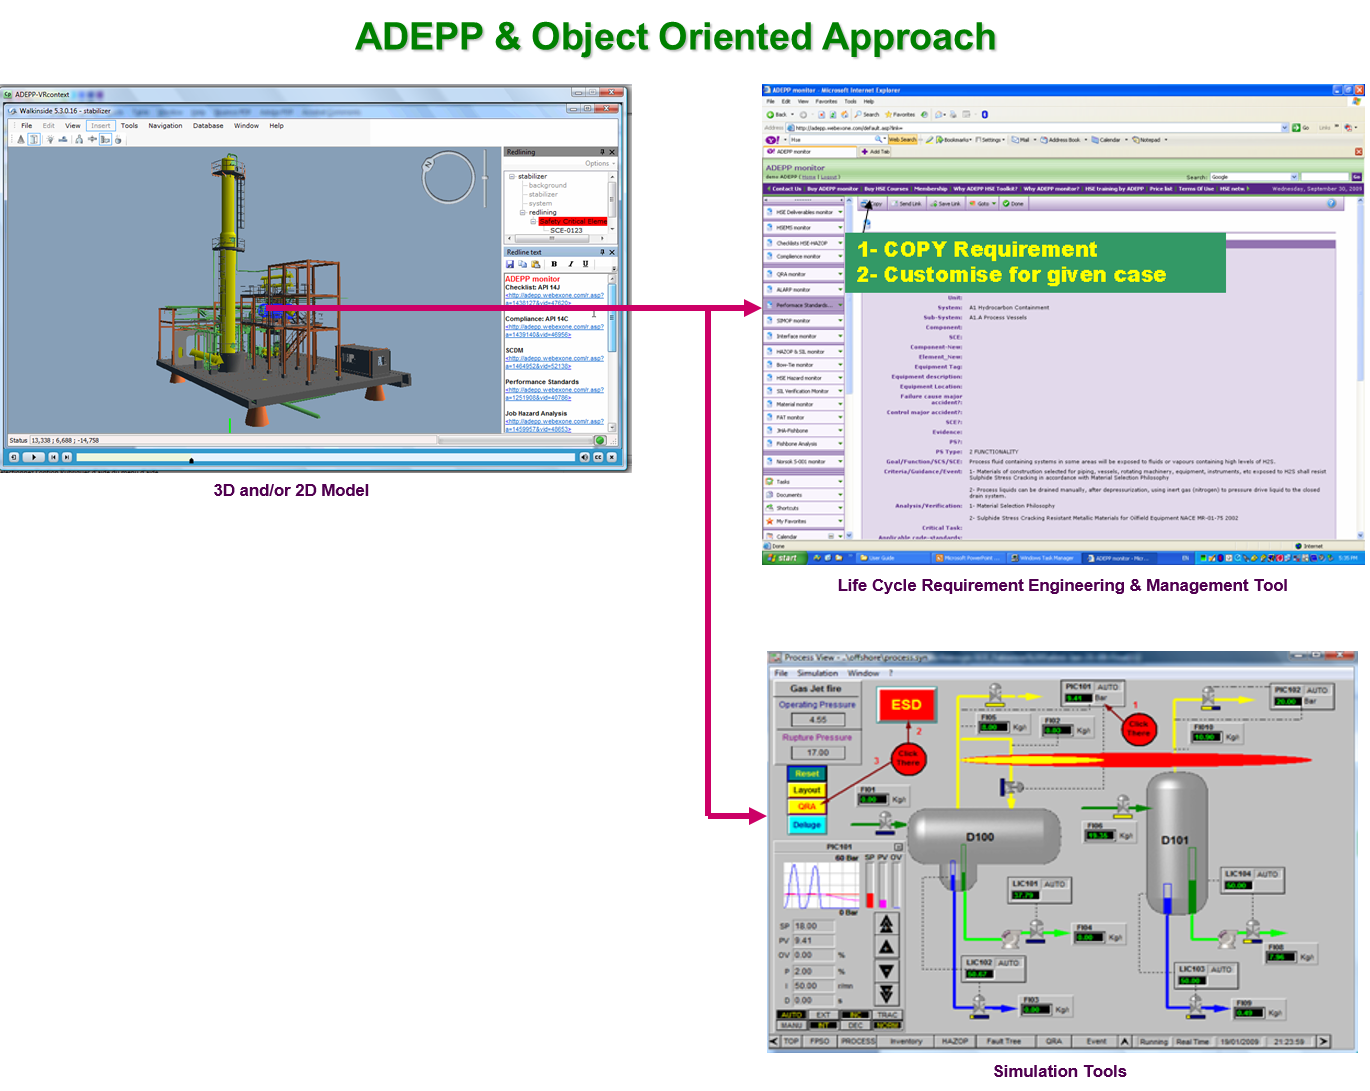The image size is (1370, 1091).
Task: Toggle EXT mode in PIC101 controller panel
Action: pyautogui.click(x=823, y=1015)
